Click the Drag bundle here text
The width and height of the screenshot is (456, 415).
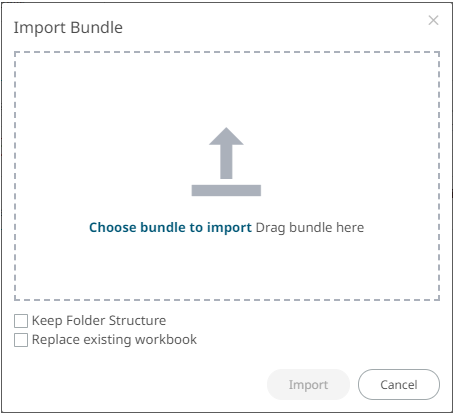tap(310, 228)
